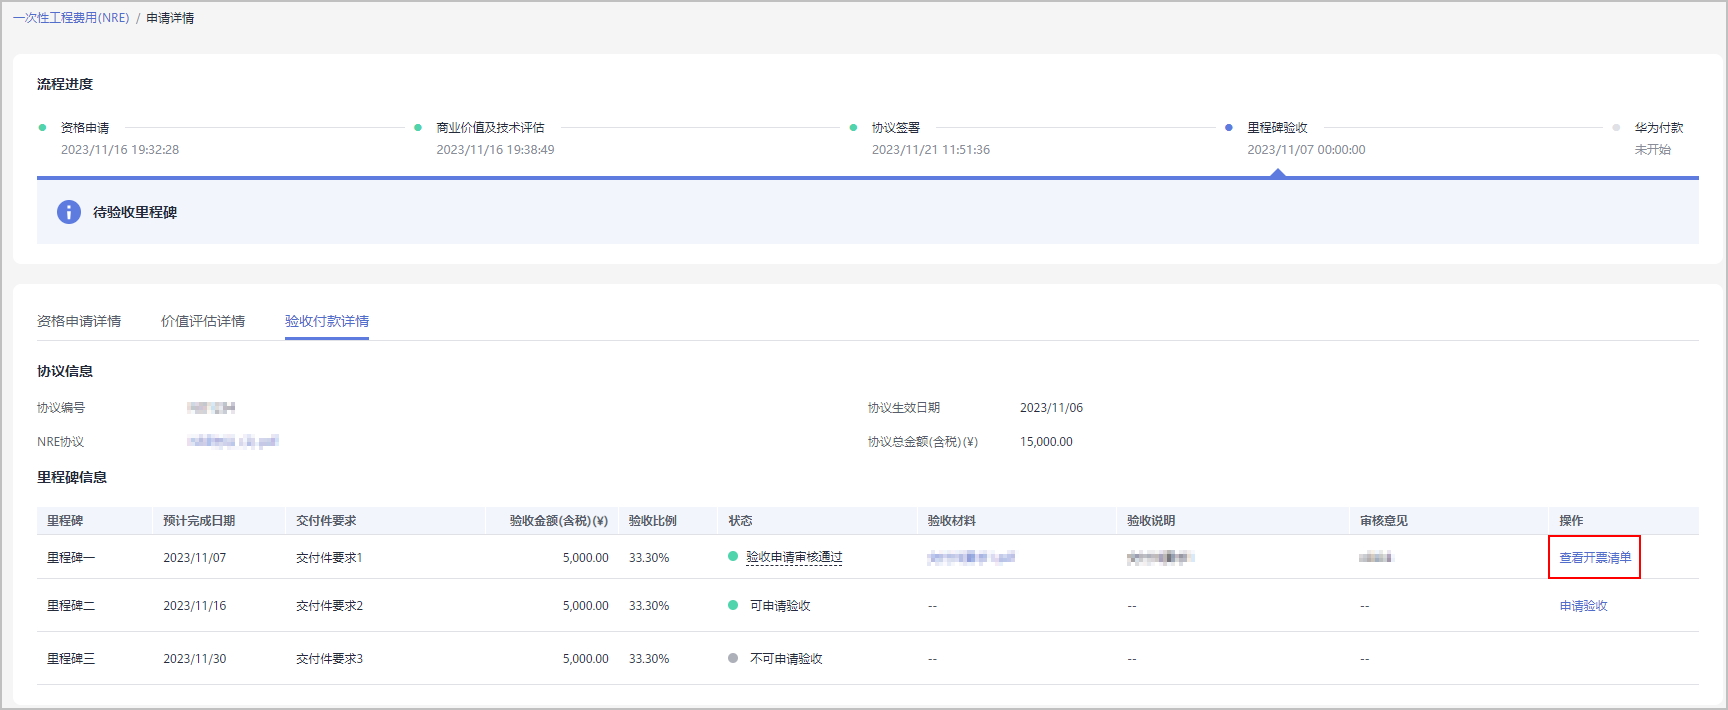Click 申请验收 for 里程碑二
This screenshot has width=1728, height=710.
tap(1583, 606)
